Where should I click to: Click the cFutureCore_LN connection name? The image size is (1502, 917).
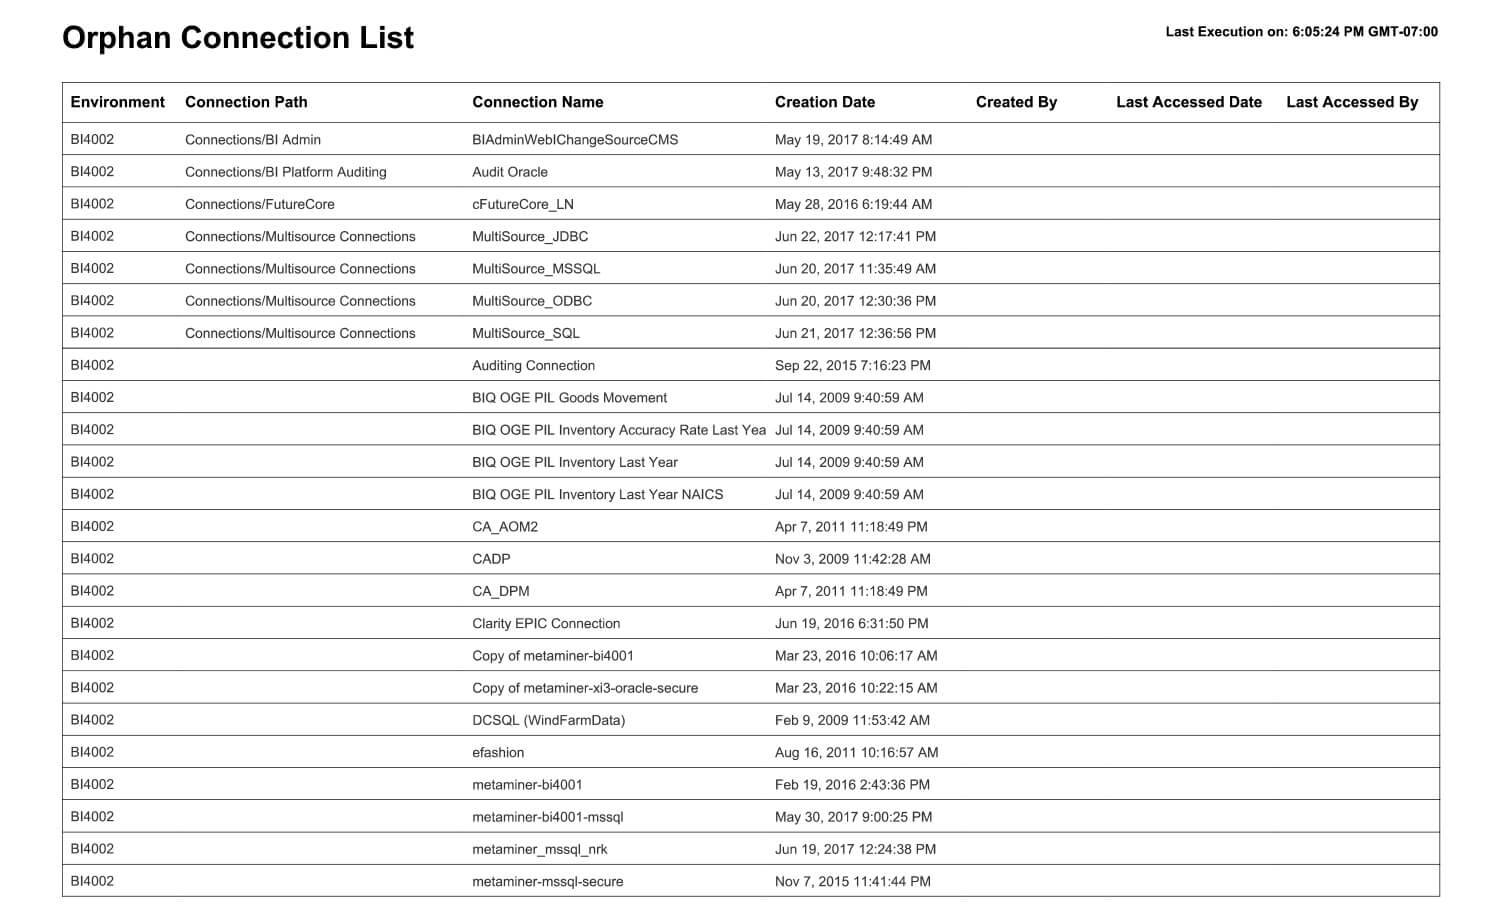click(523, 204)
